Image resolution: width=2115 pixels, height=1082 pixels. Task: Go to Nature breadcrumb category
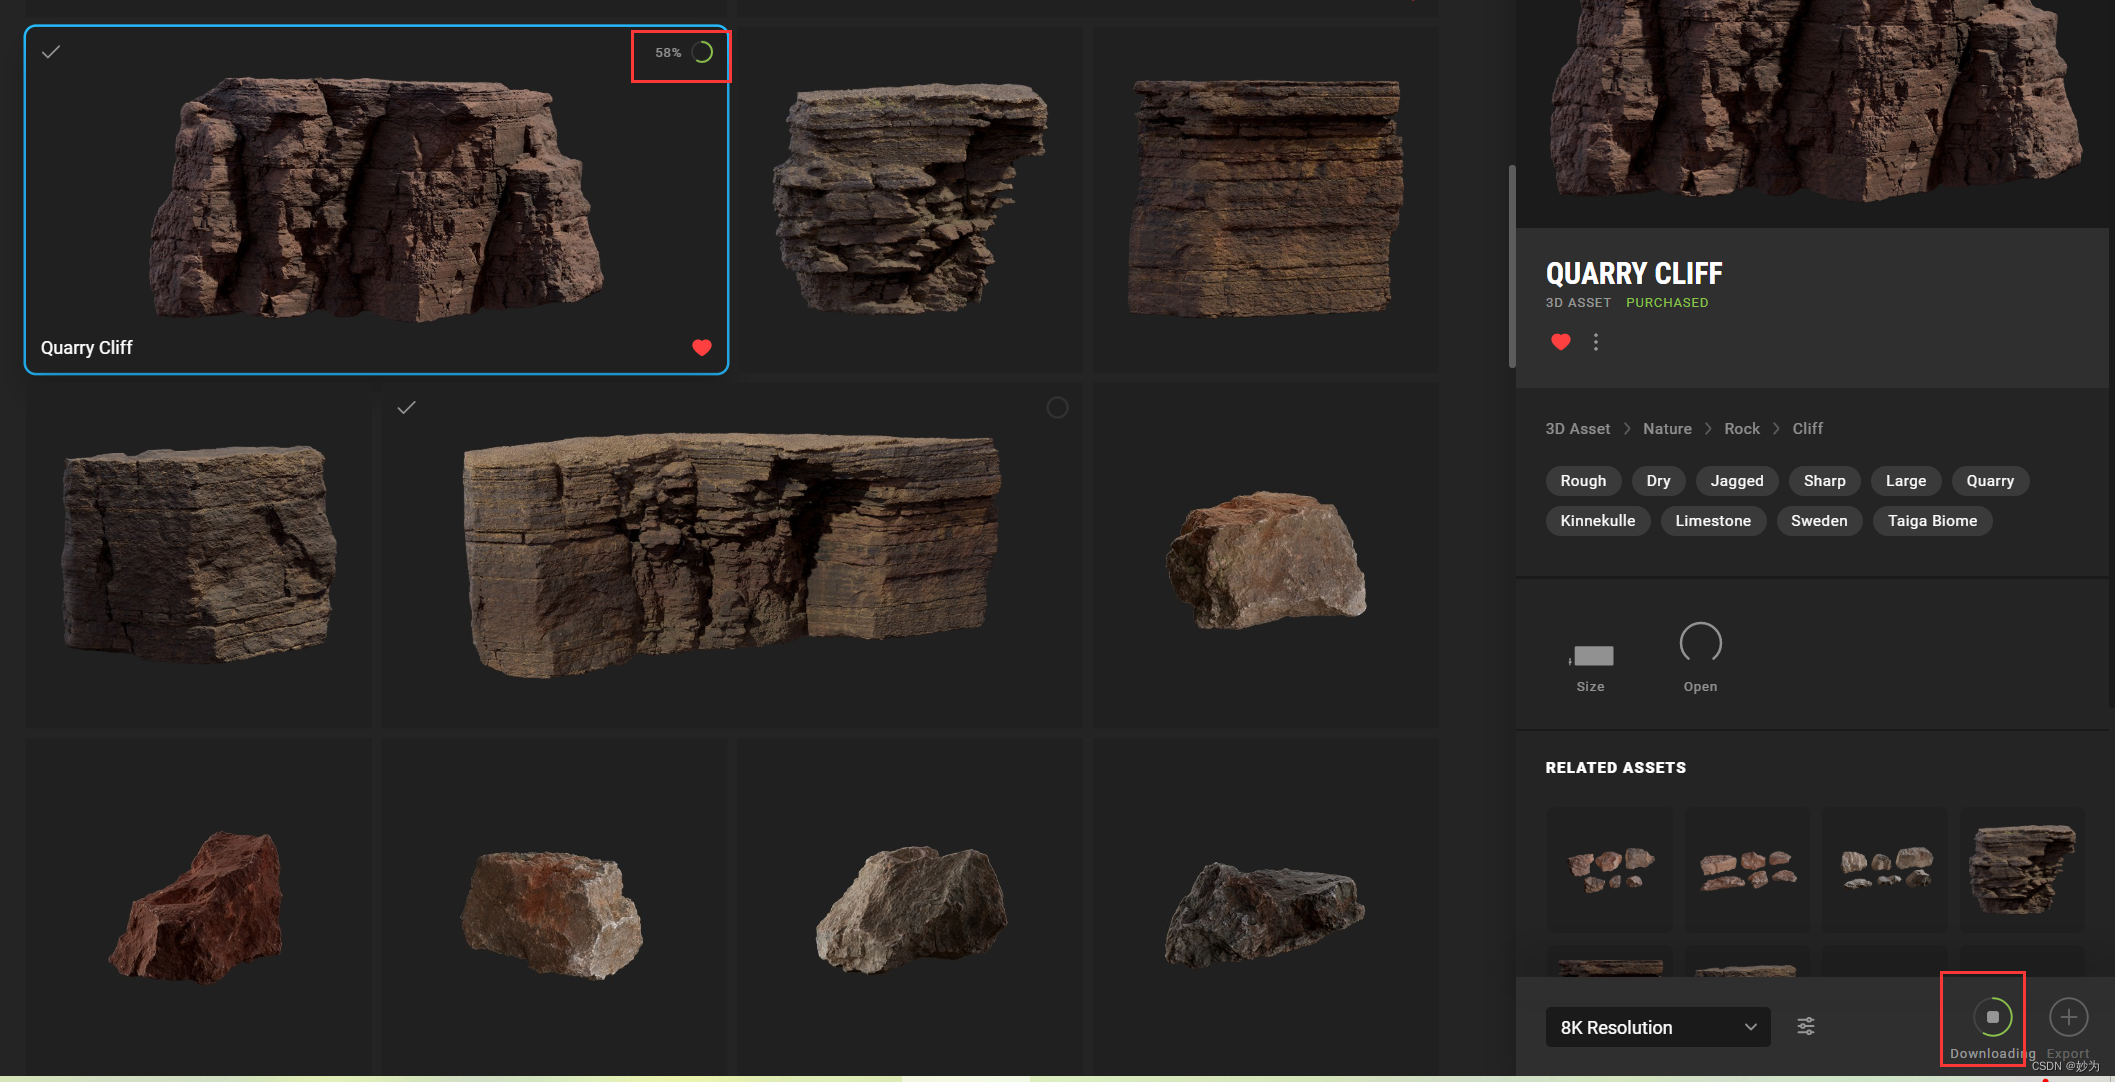pos(1667,428)
